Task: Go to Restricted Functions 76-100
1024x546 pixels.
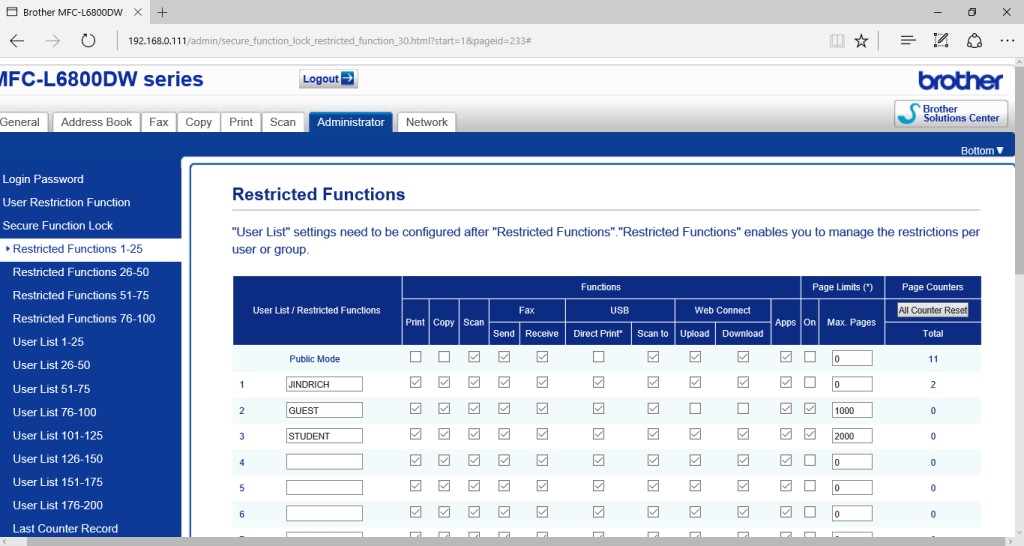Action: click(x=84, y=319)
